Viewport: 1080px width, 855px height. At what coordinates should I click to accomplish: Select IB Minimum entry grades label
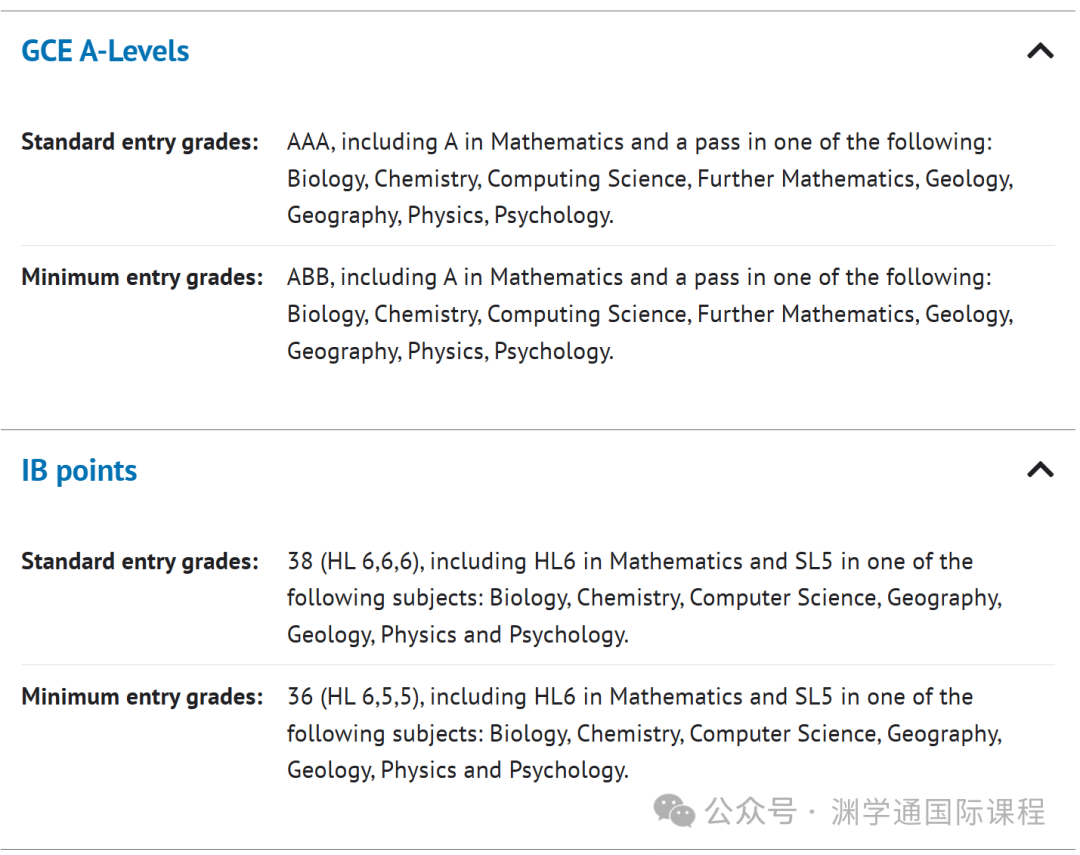(x=143, y=697)
